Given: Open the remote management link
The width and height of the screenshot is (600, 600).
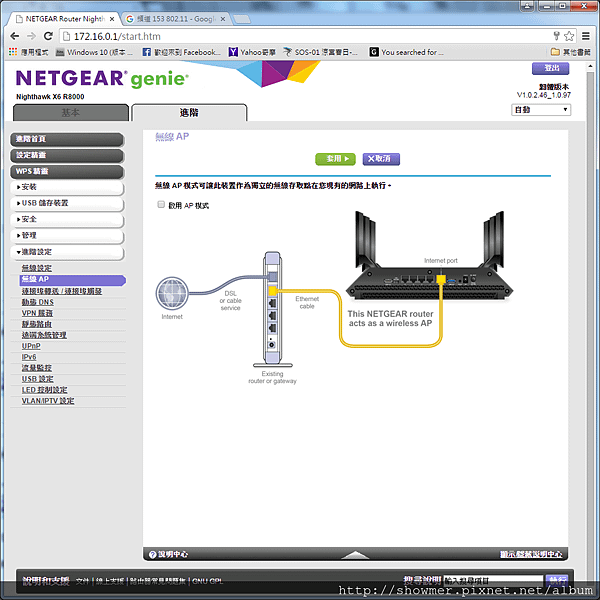Looking at the screenshot, I should pyautogui.click(x=44, y=335).
